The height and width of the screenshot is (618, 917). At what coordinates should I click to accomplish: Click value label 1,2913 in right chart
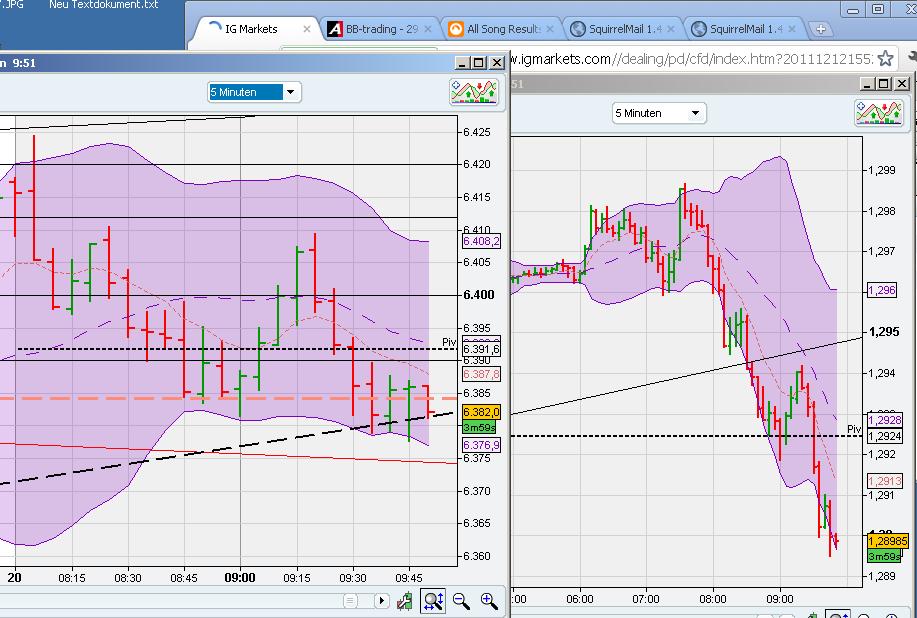click(x=885, y=481)
